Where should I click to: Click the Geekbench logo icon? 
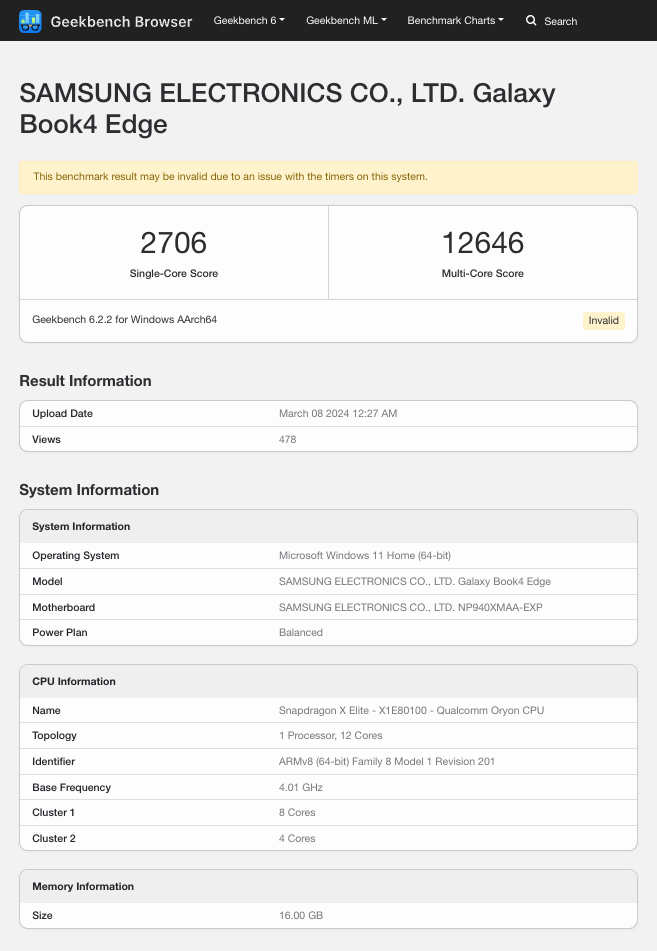[x=30, y=21]
